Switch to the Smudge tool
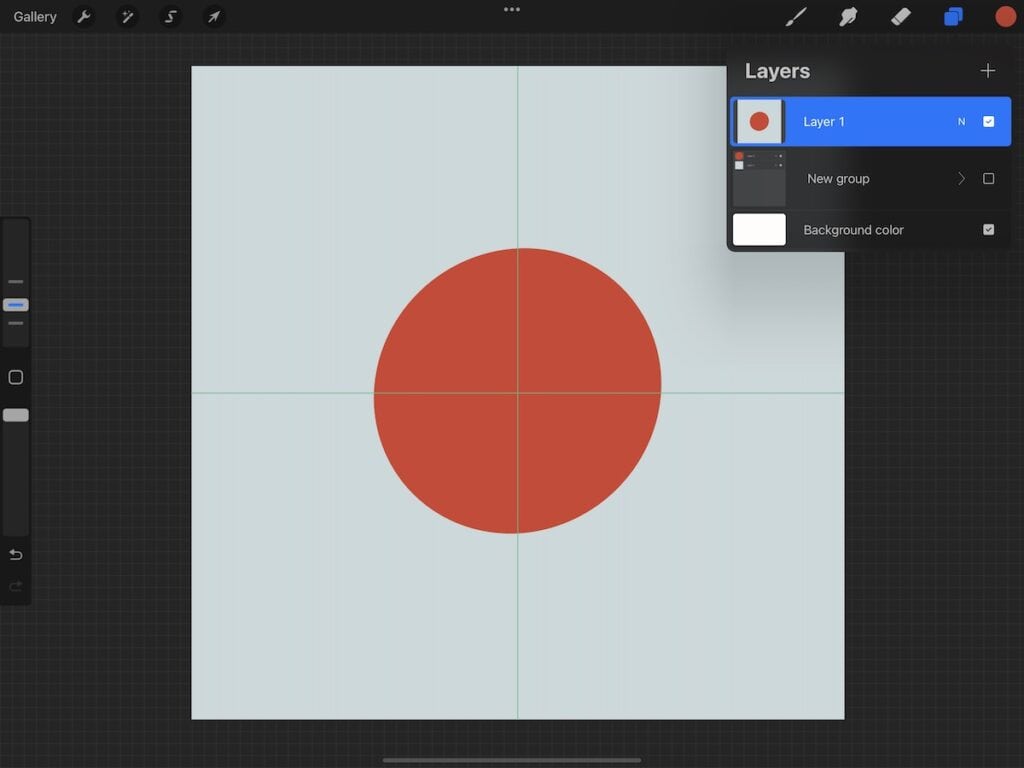The width and height of the screenshot is (1024, 768). [x=848, y=16]
